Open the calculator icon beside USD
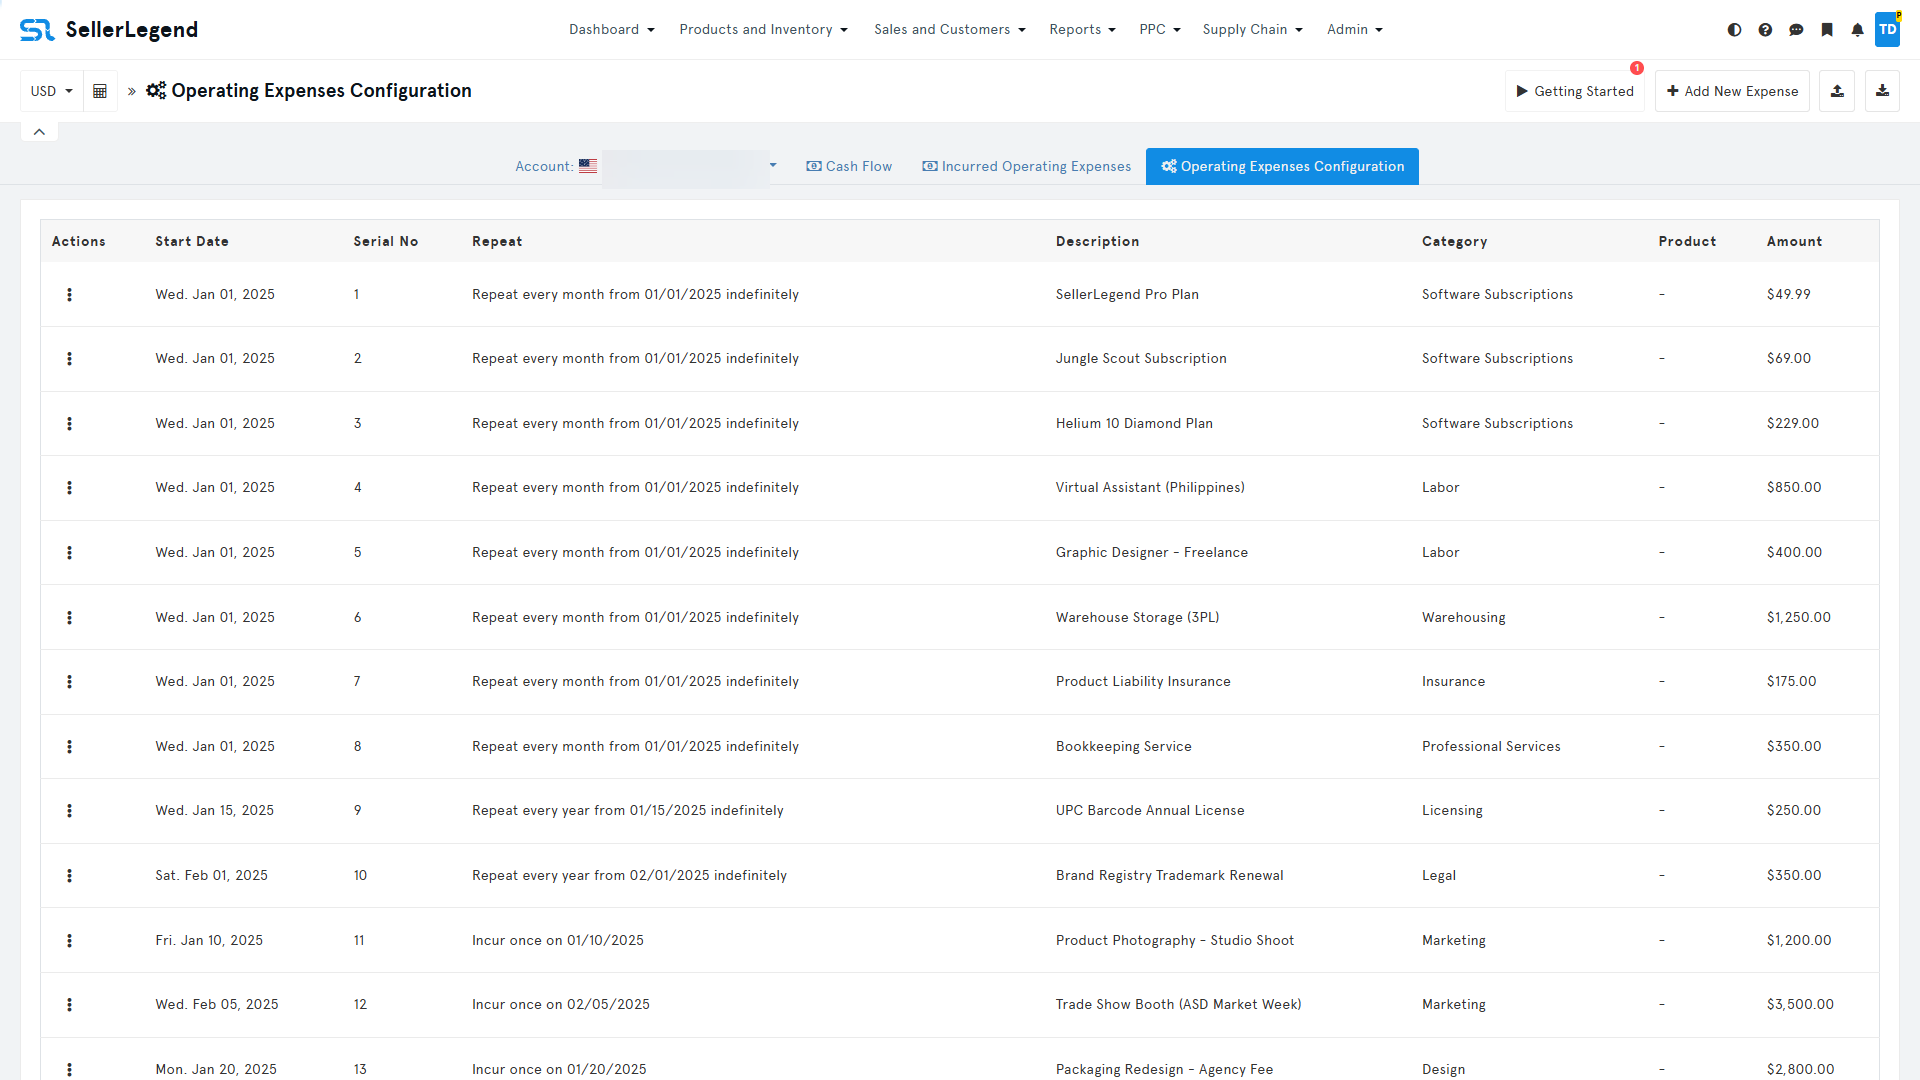Screen dimensions: 1920x1080 tap(100, 91)
